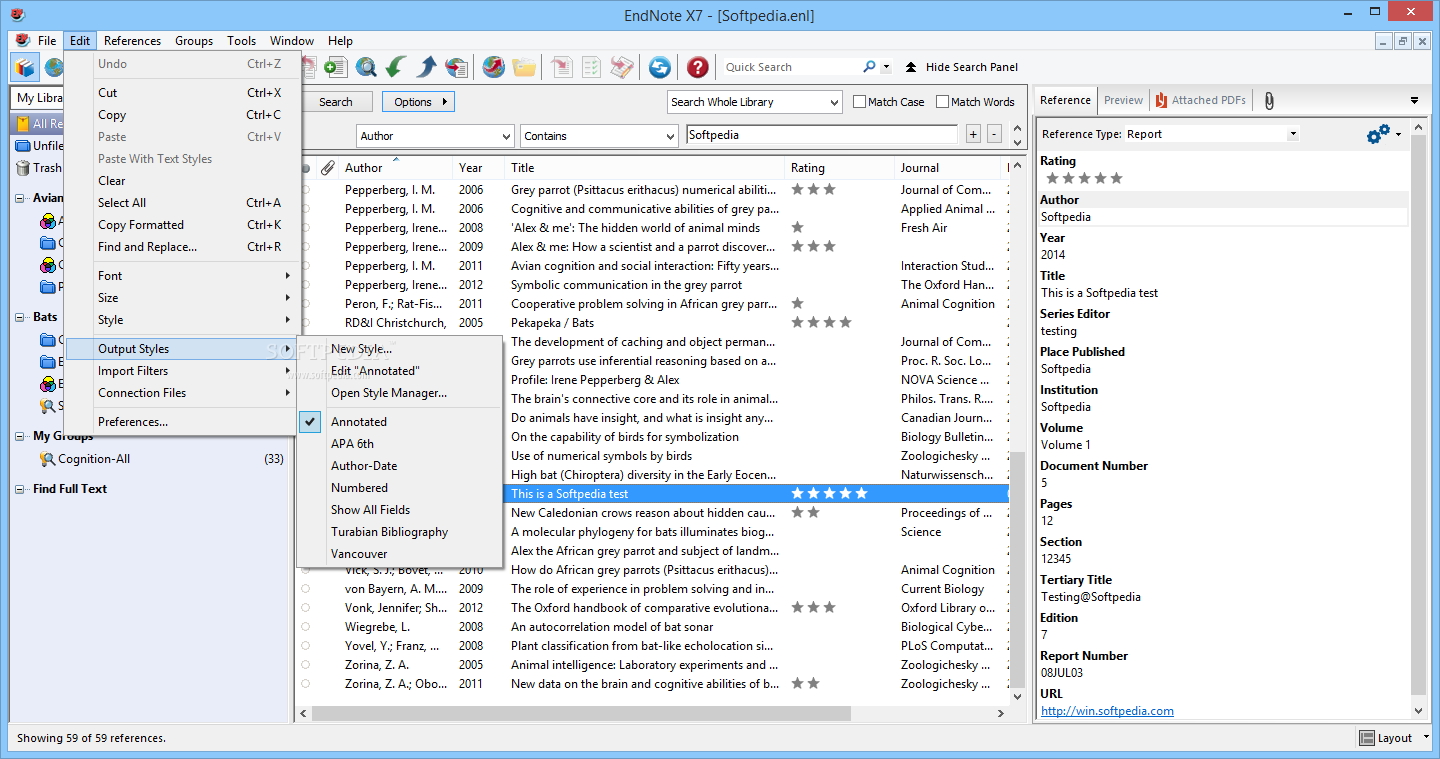Switch to the Preview tab

[x=1123, y=100]
